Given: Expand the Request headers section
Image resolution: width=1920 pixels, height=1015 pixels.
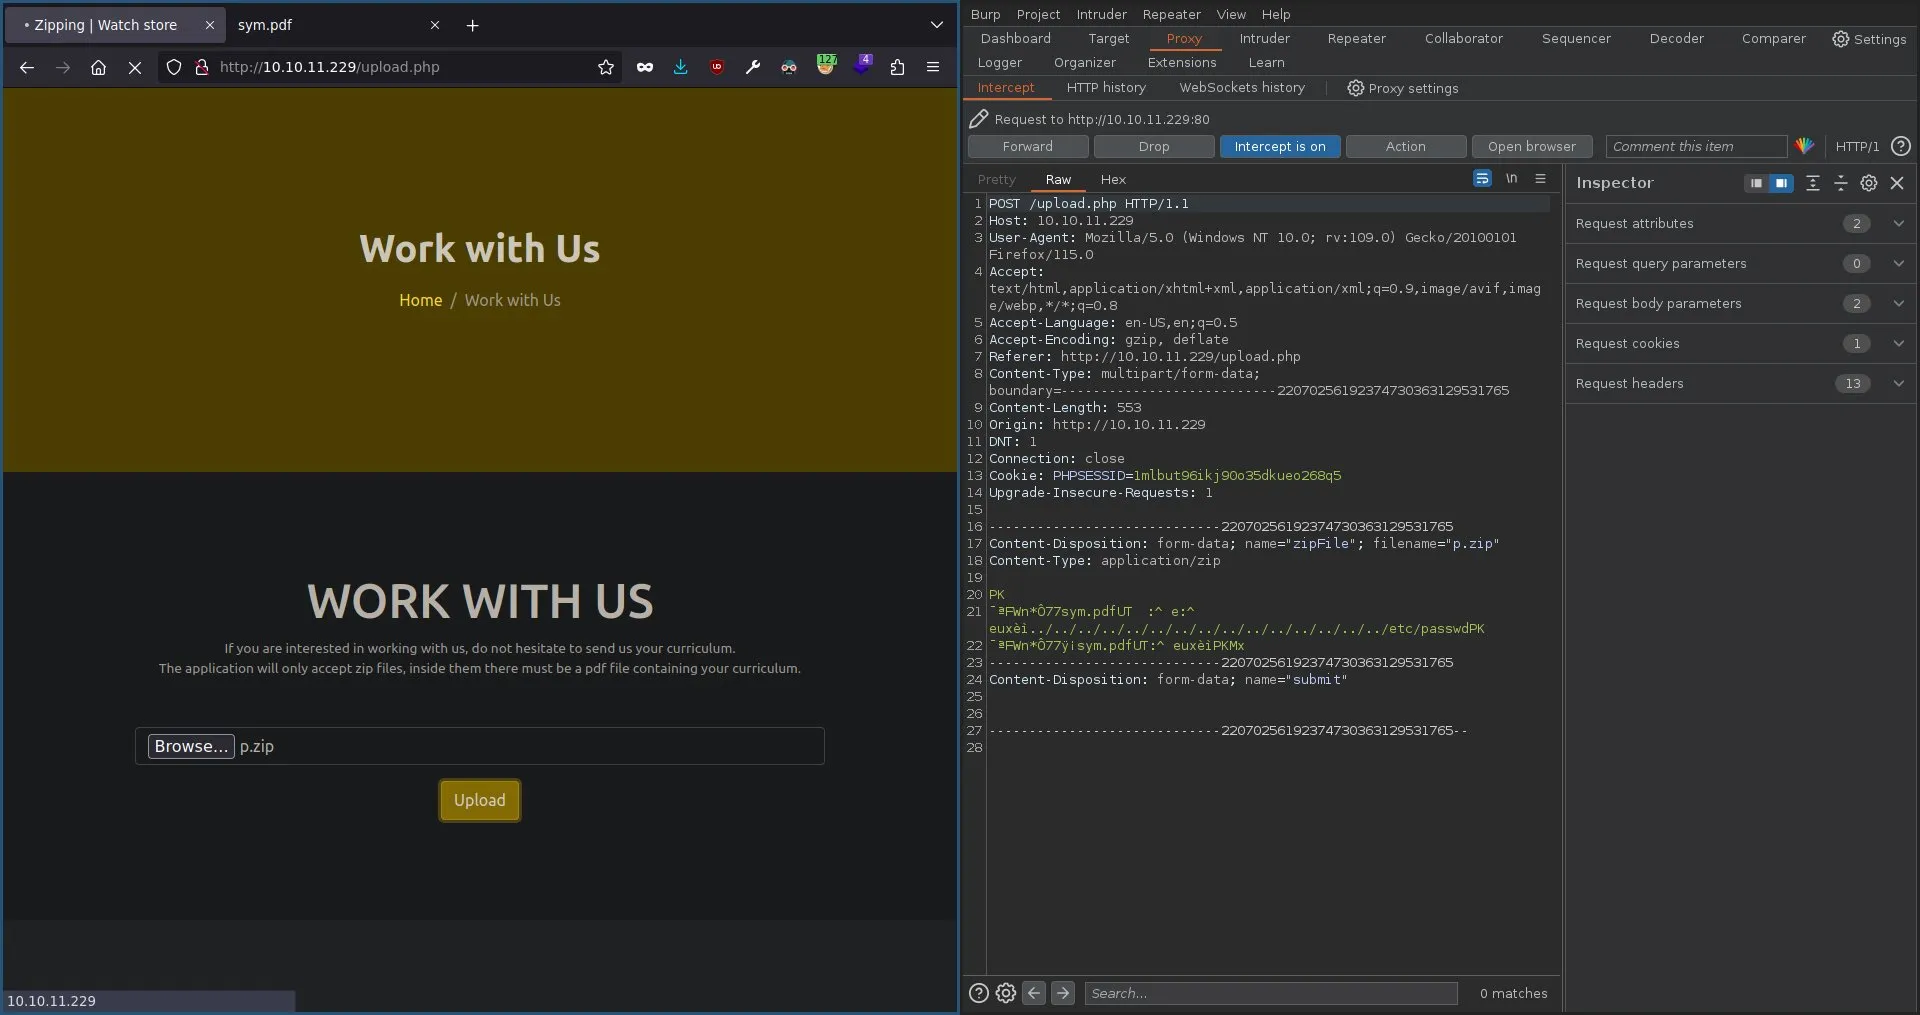Looking at the screenshot, I should click(1740, 383).
